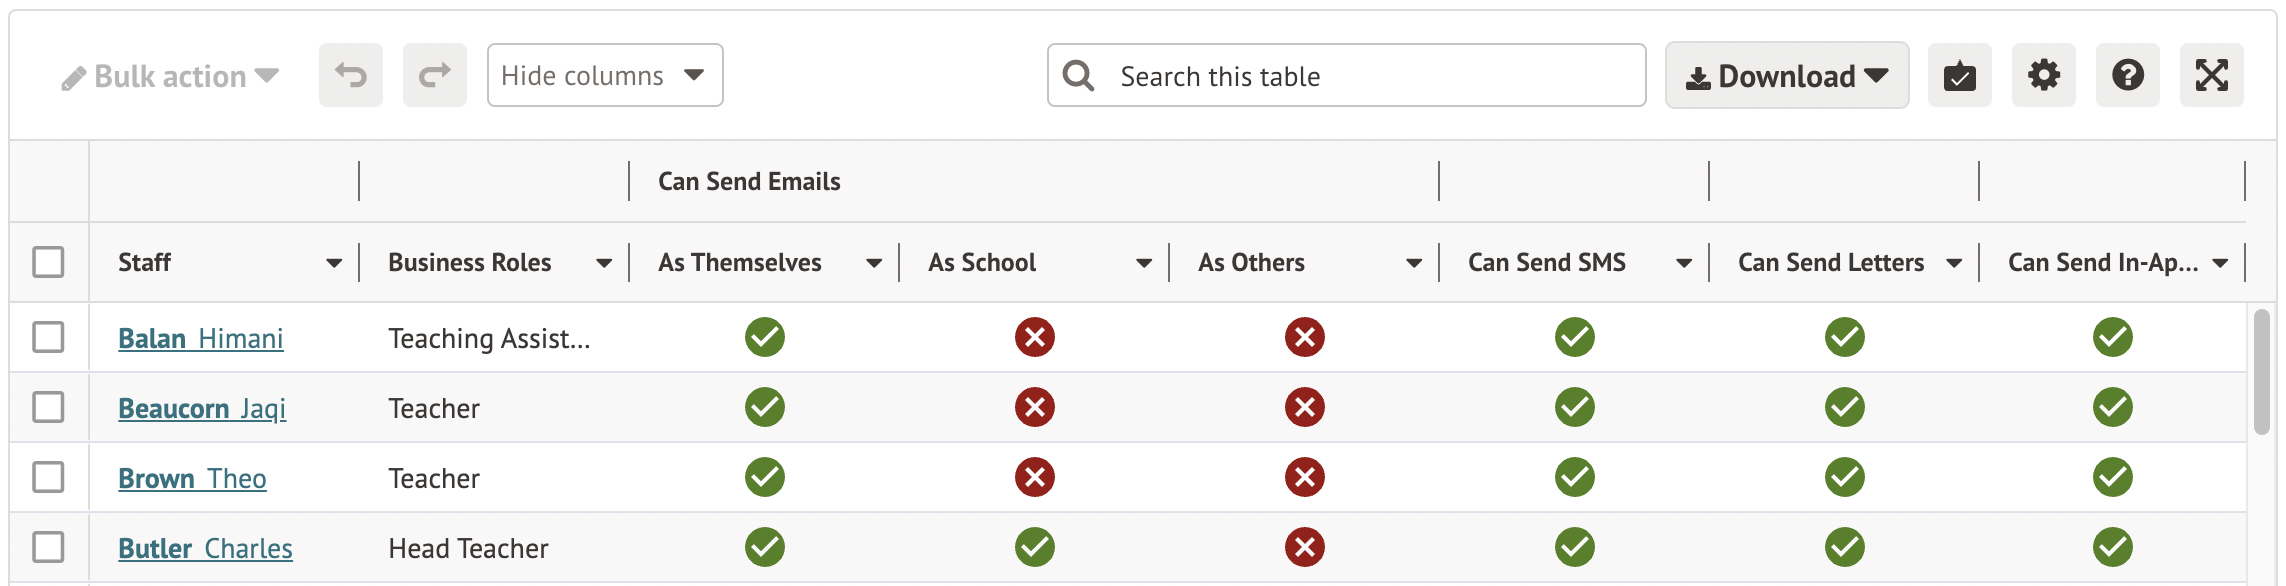Open the table settings gear
This screenshot has width=2286, height=586.
point(2043,75)
